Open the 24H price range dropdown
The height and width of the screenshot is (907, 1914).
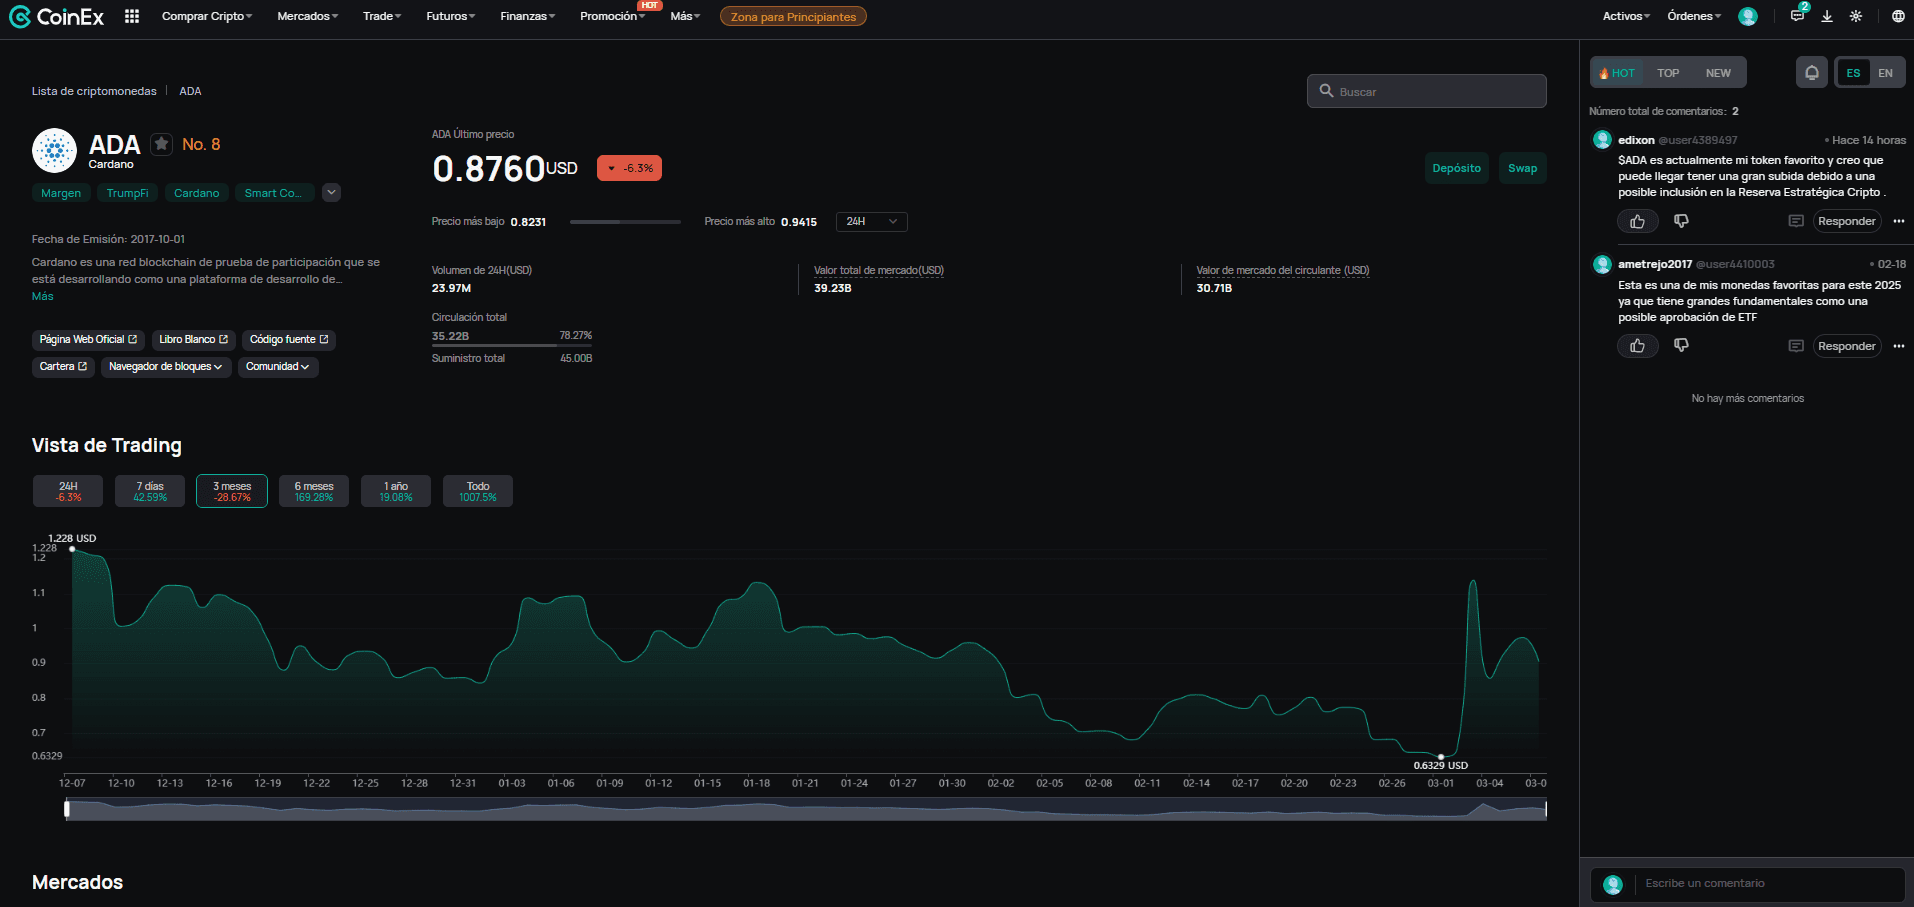[x=872, y=222]
